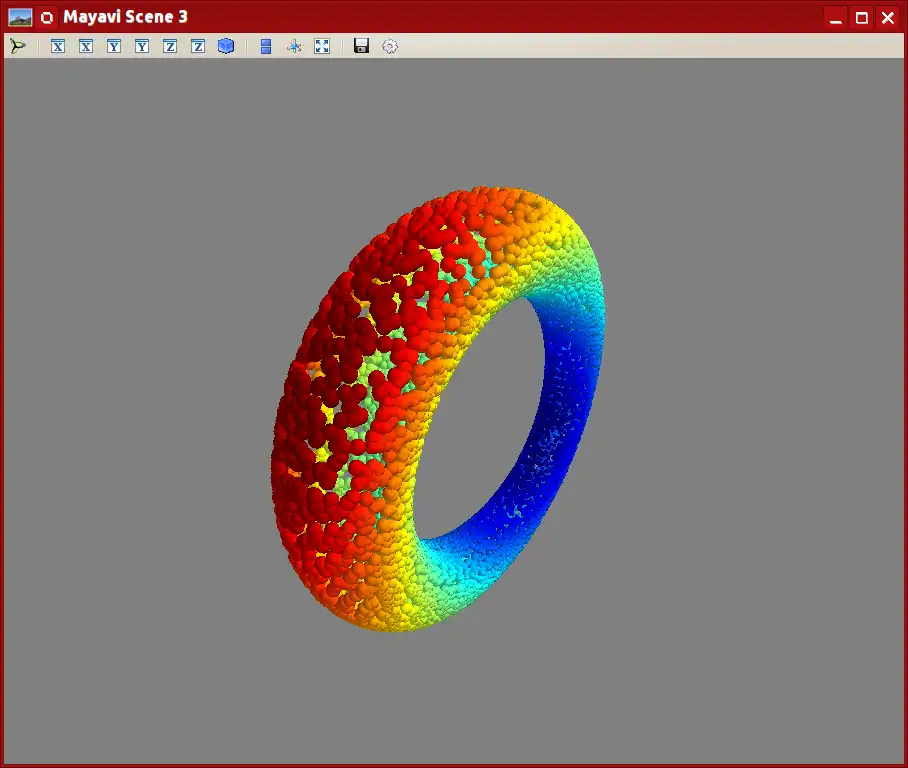
Task: Set view along the negative X axis
Action: (x=86, y=46)
